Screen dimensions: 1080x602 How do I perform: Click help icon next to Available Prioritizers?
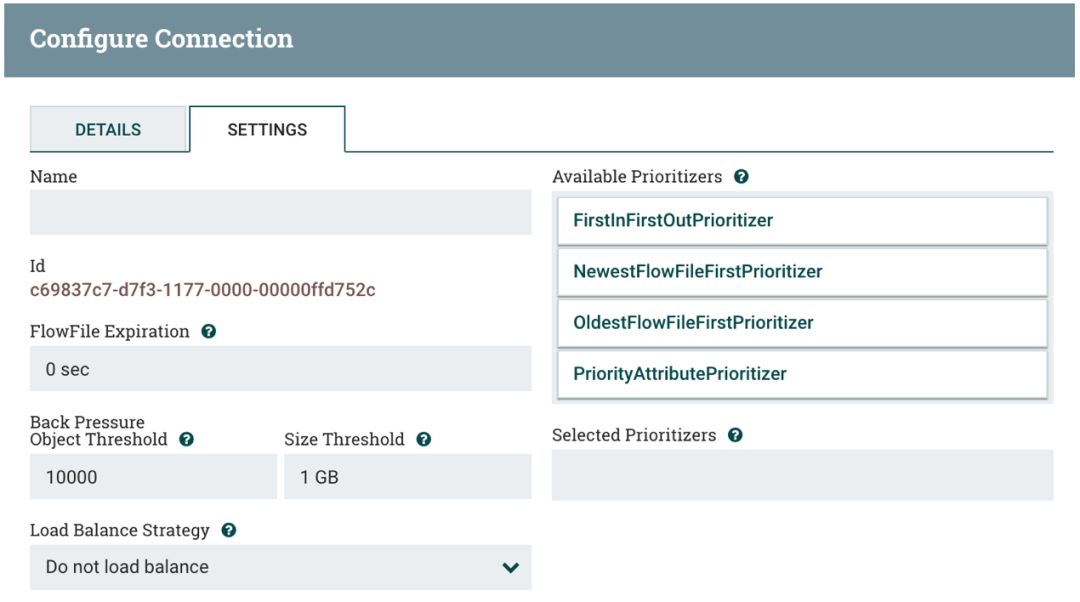[741, 177]
